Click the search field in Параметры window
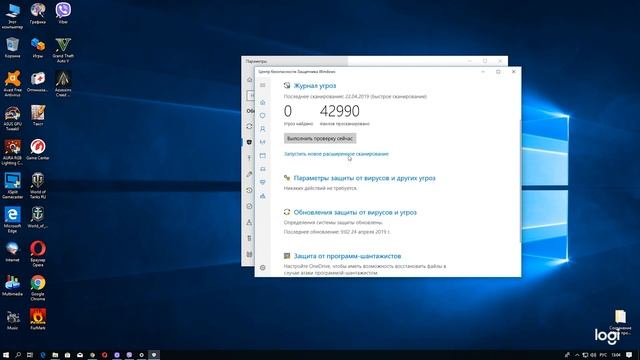This screenshot has height=360, width=640. (x=251, y=96)
